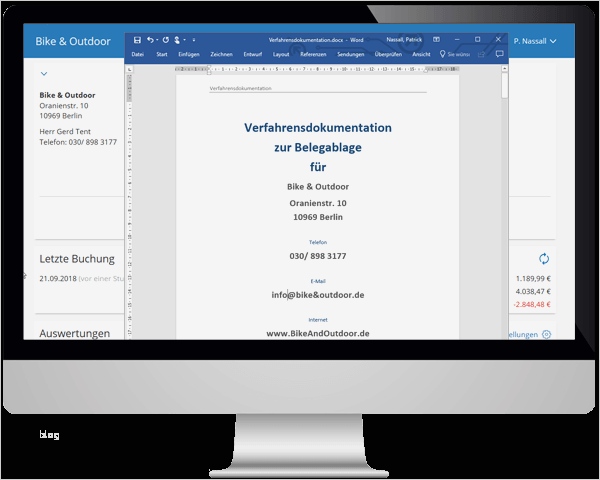This screenshot has width=600, height=480.
Task: Open the Entwurf ribbon tab
Action: 253,54
